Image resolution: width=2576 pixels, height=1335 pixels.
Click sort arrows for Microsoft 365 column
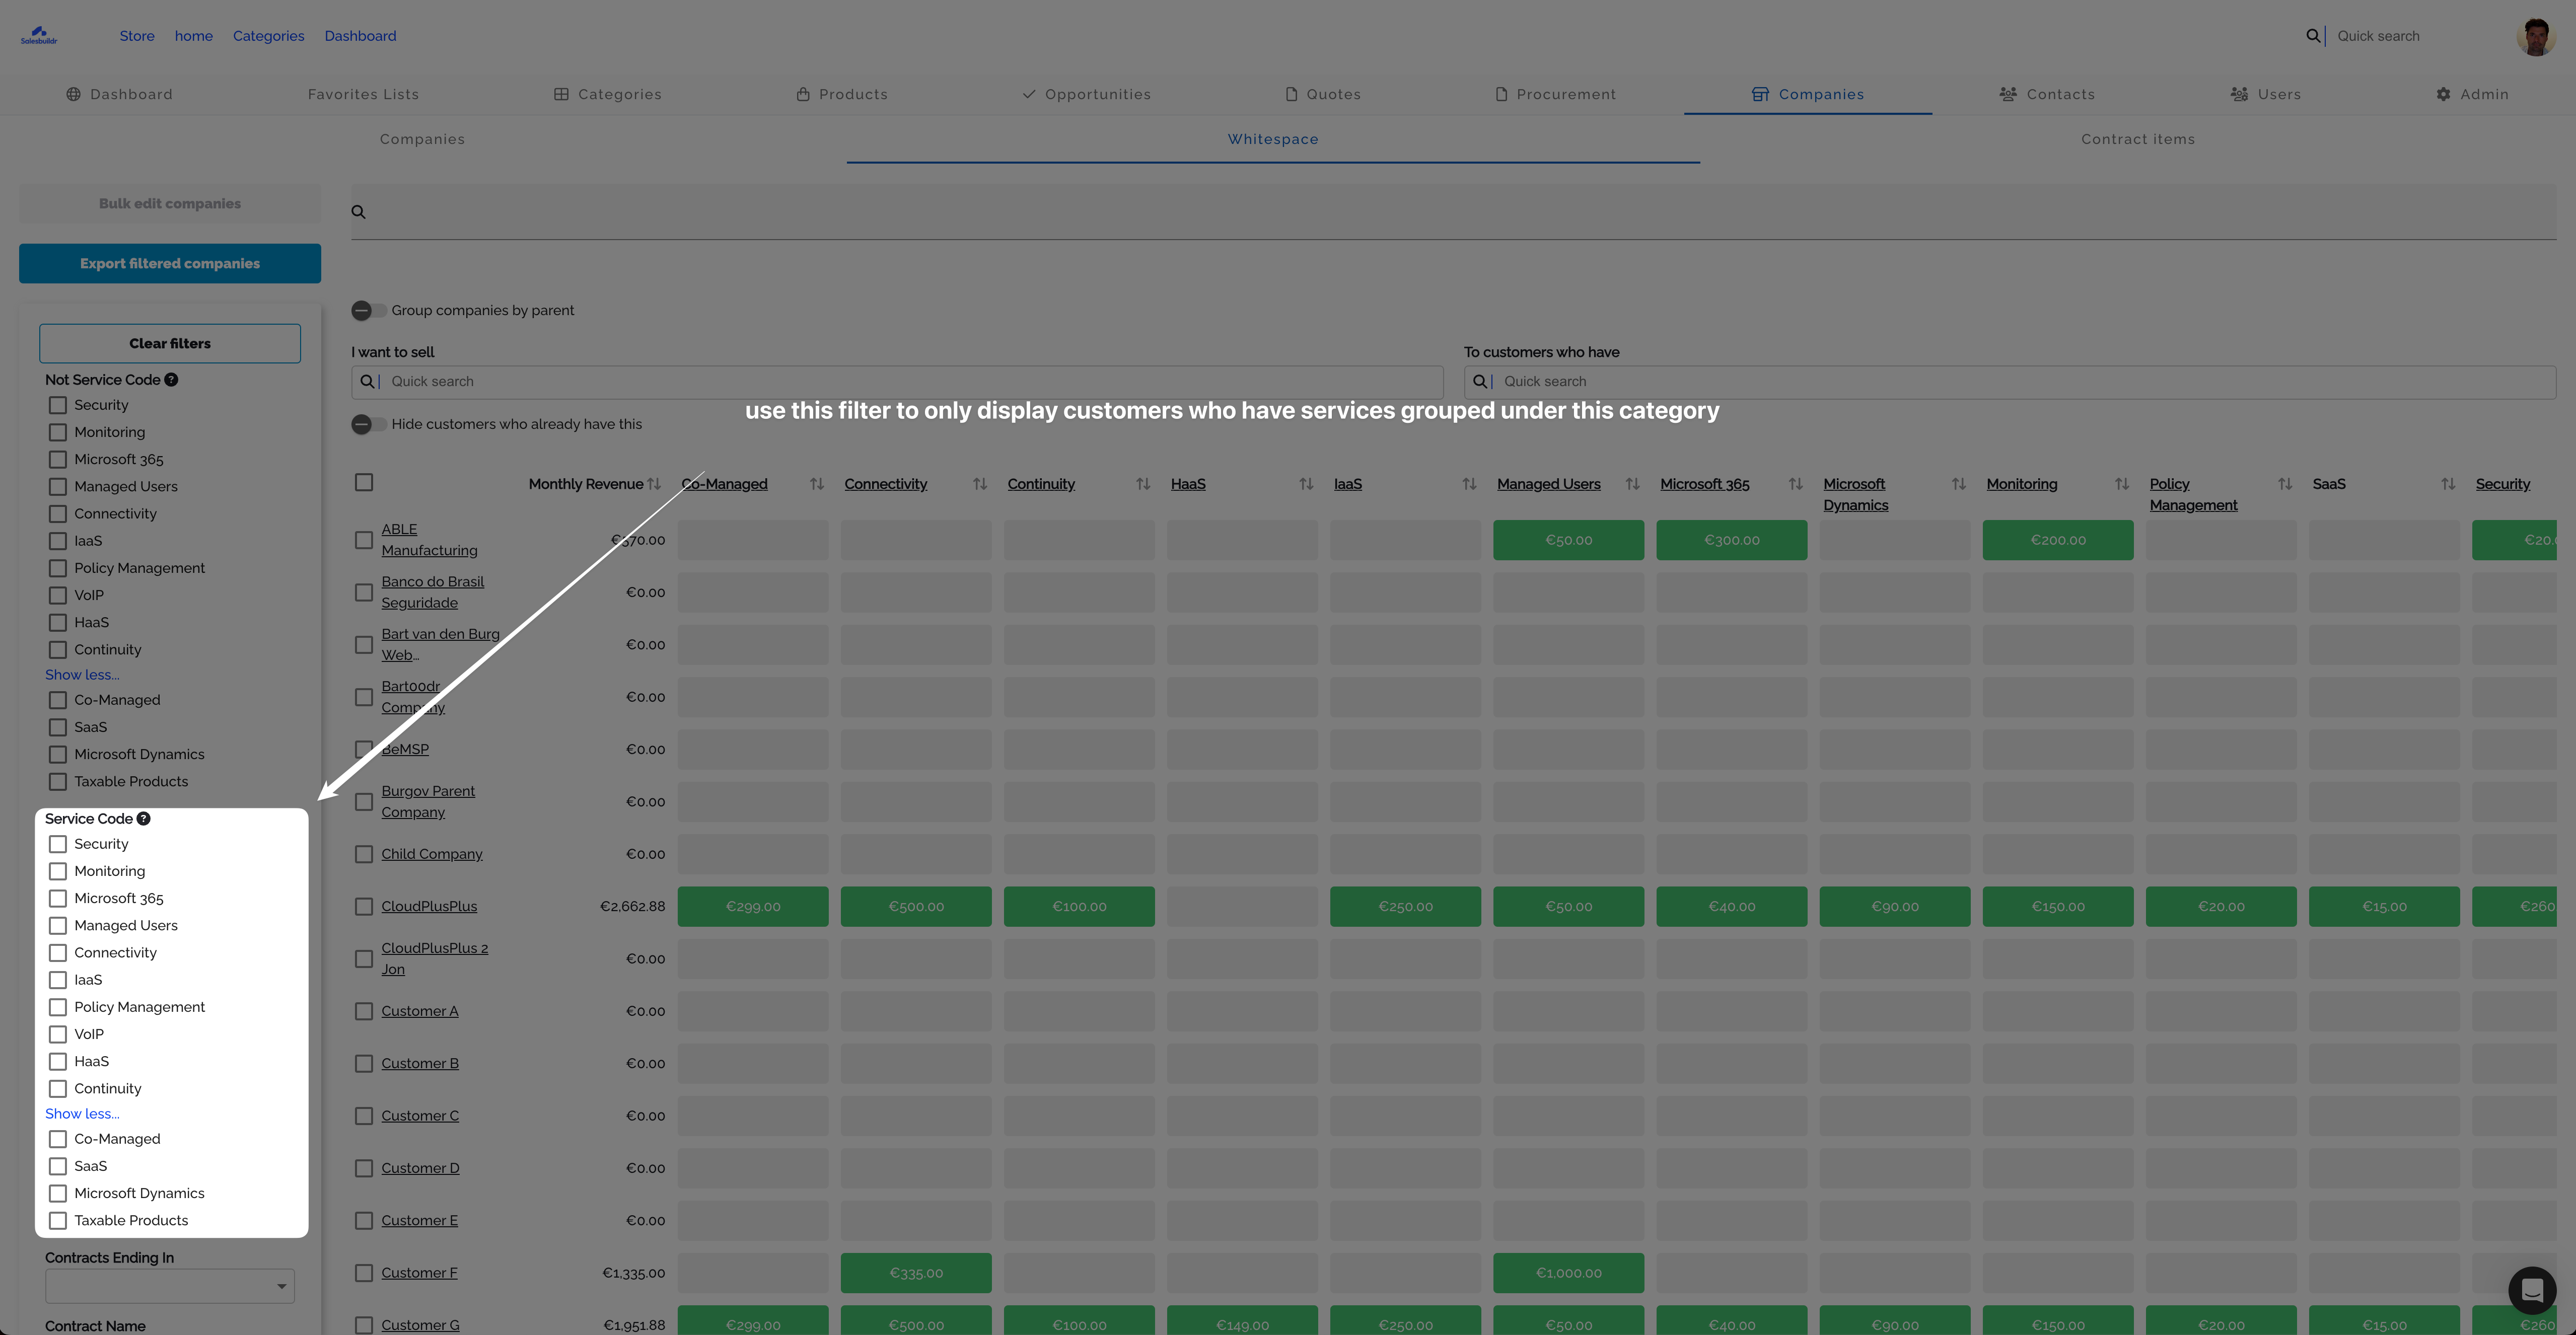pyautogui.click(x=1795, y=484)
